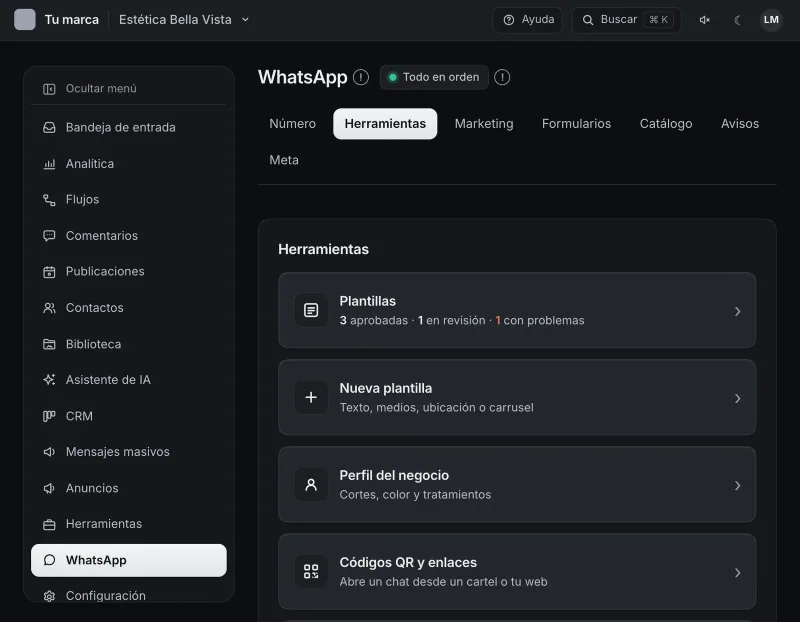Click the Asistente de IA sparkle icon
This screenshot has height=622, width=800.
point(49,380)
